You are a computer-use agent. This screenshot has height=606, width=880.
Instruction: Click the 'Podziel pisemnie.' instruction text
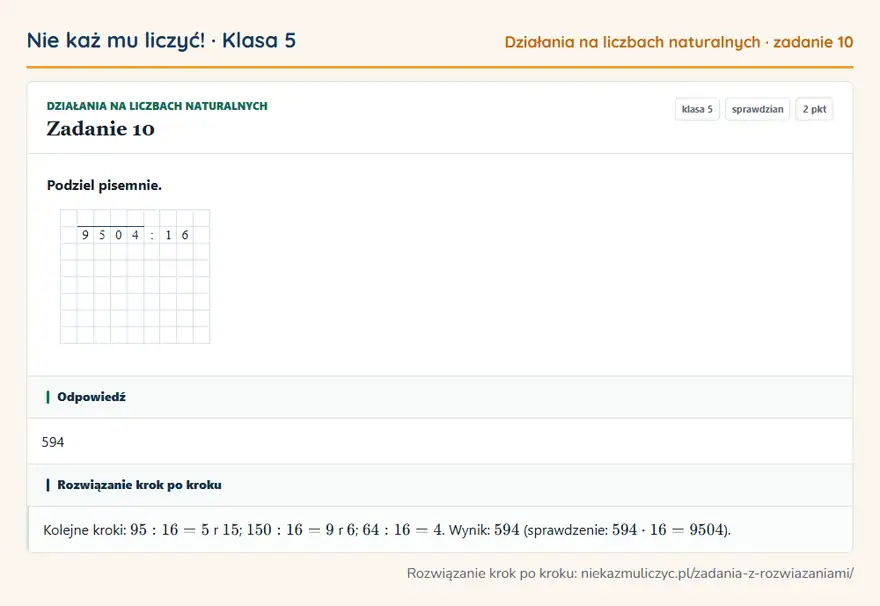pos(104,185)
